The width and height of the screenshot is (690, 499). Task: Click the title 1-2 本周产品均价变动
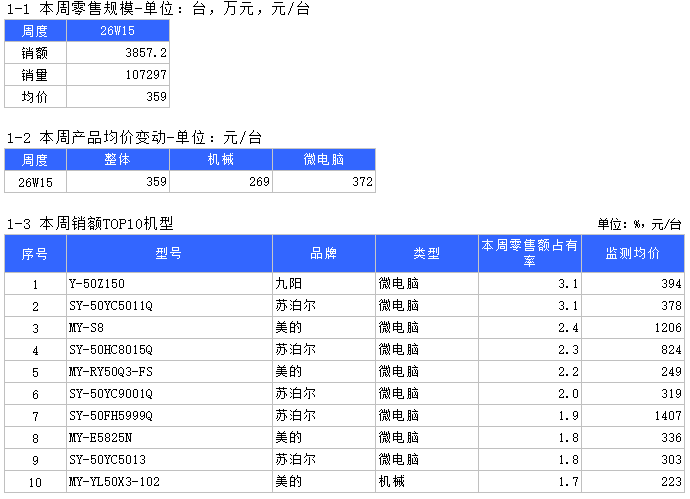click(134, 138)
